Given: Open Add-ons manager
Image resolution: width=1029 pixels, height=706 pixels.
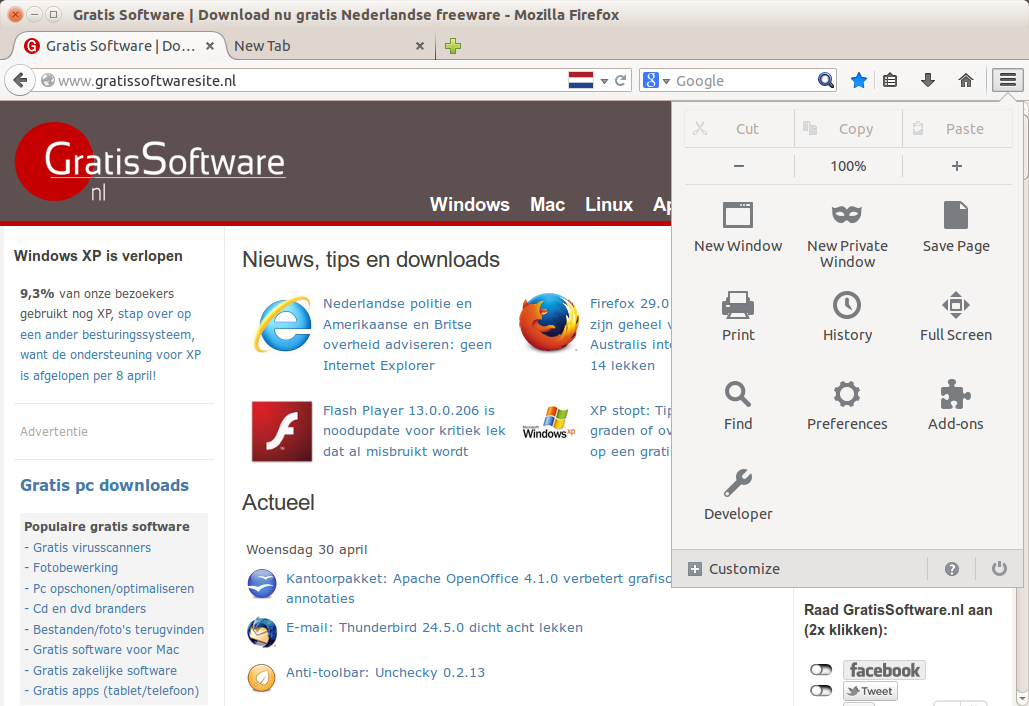Looking at the screenshot, I should point(956,405).
